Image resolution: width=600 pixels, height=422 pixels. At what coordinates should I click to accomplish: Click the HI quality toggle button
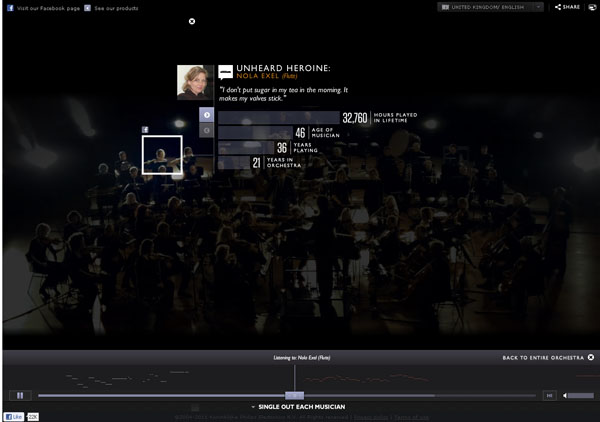[549, 395]
